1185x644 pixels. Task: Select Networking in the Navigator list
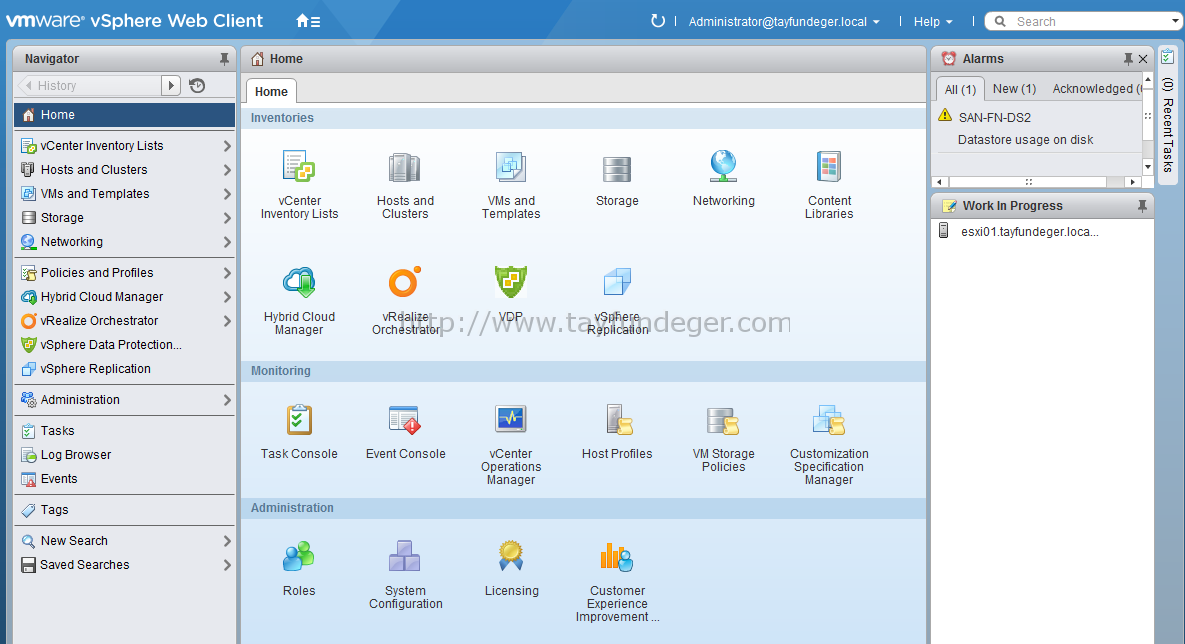(124, 242)
